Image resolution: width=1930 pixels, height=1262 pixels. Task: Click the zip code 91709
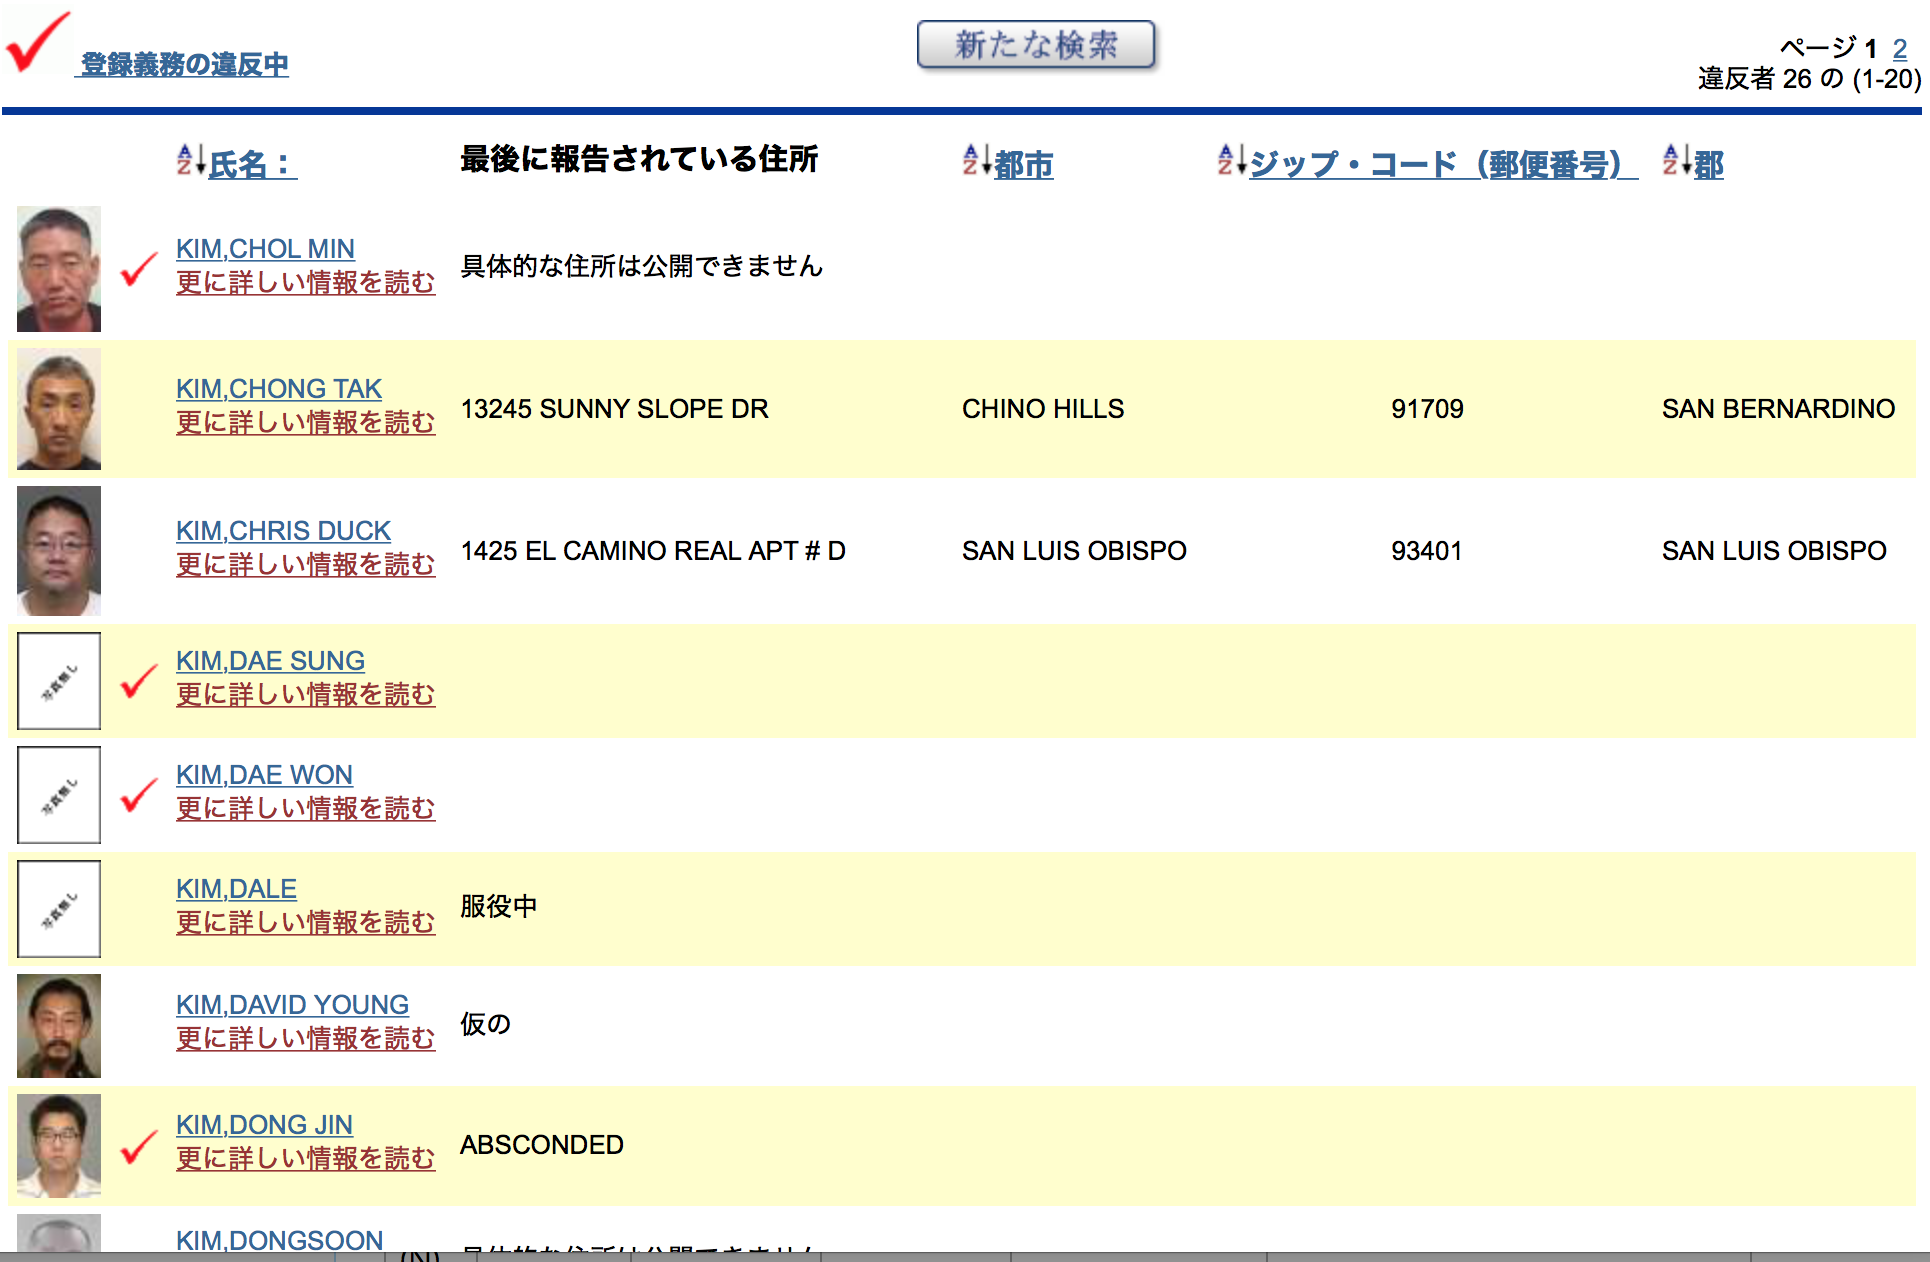pos(1427,409)
